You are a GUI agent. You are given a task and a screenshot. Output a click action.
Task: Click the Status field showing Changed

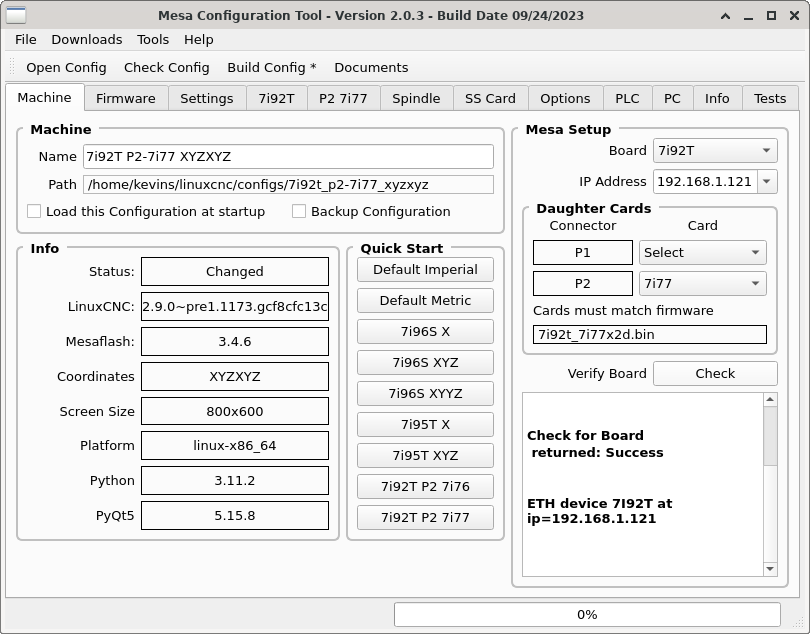click(x=235, y=271)
